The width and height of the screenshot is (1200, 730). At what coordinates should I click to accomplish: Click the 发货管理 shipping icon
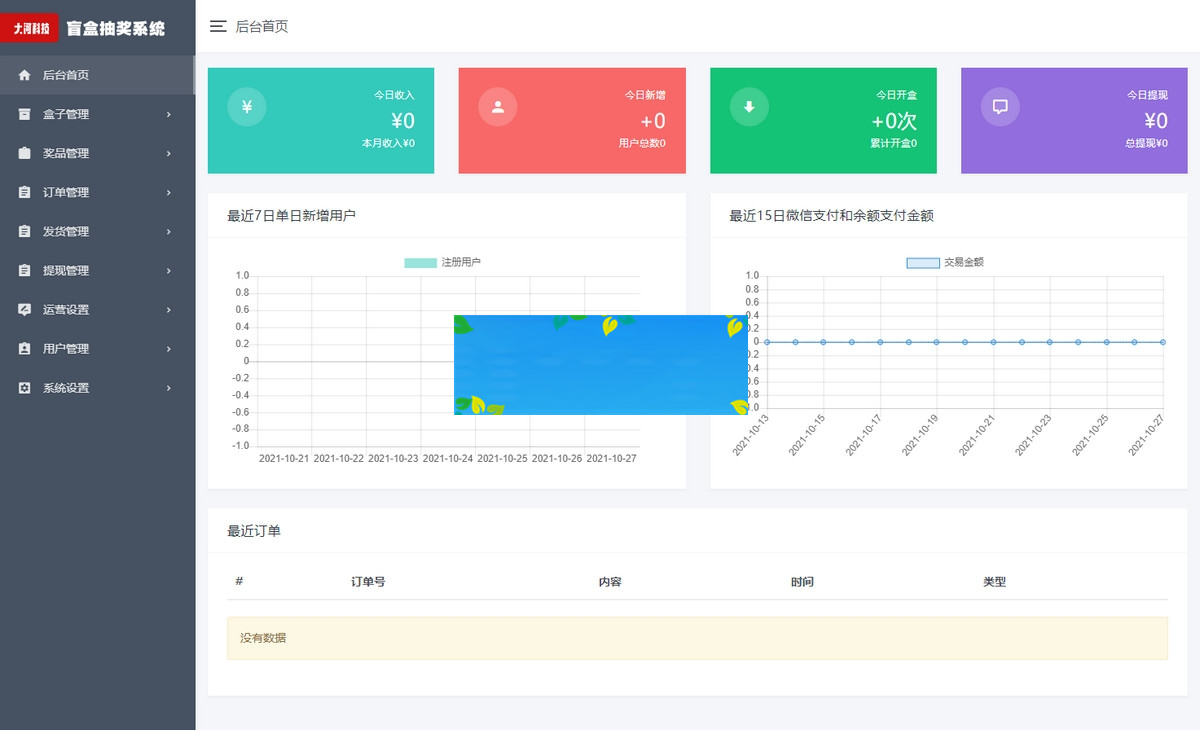point(22,231)
